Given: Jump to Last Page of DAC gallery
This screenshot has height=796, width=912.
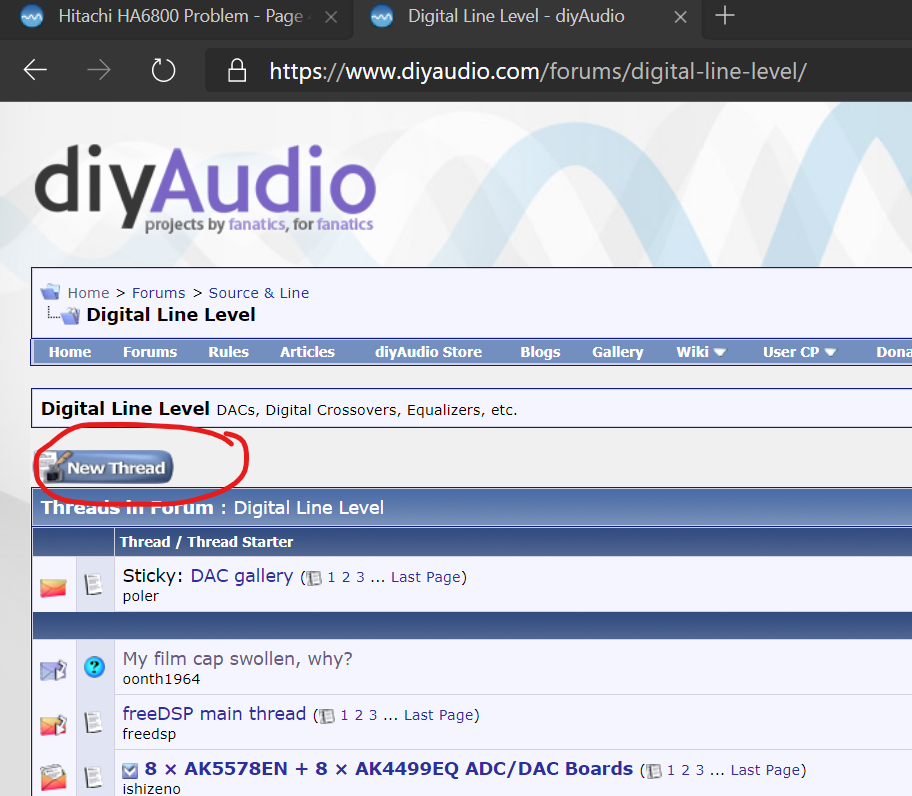Looking at the screenshot, I should 425,577.
